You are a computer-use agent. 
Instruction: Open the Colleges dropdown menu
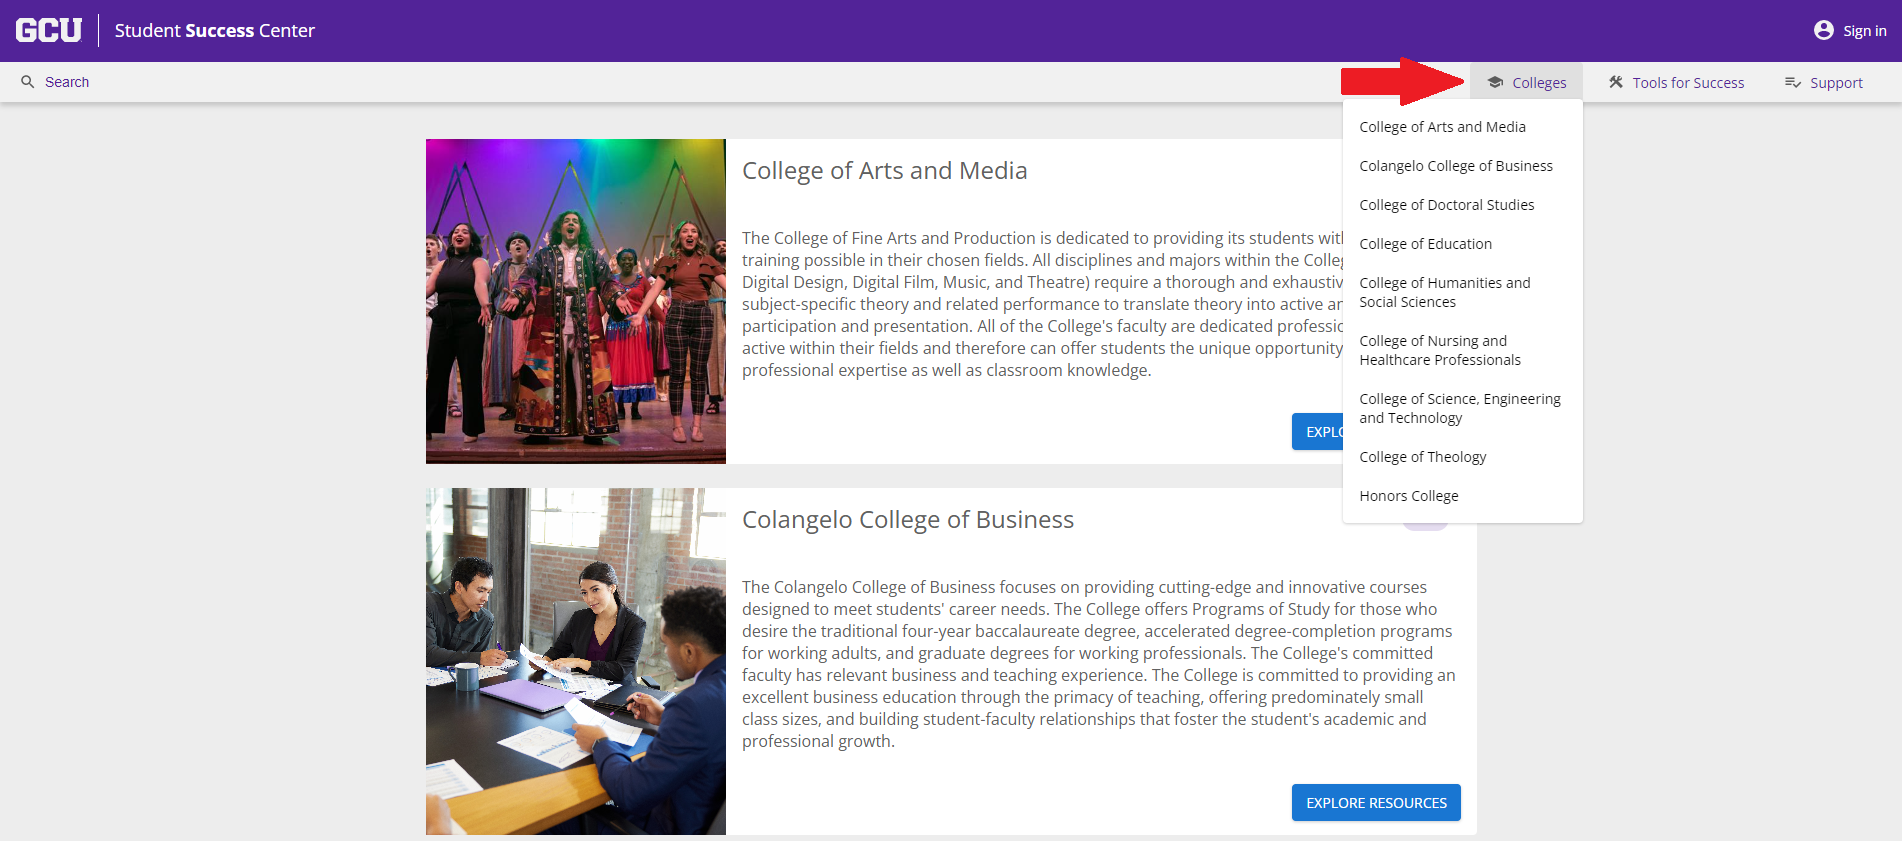(x=1526, y=83)
